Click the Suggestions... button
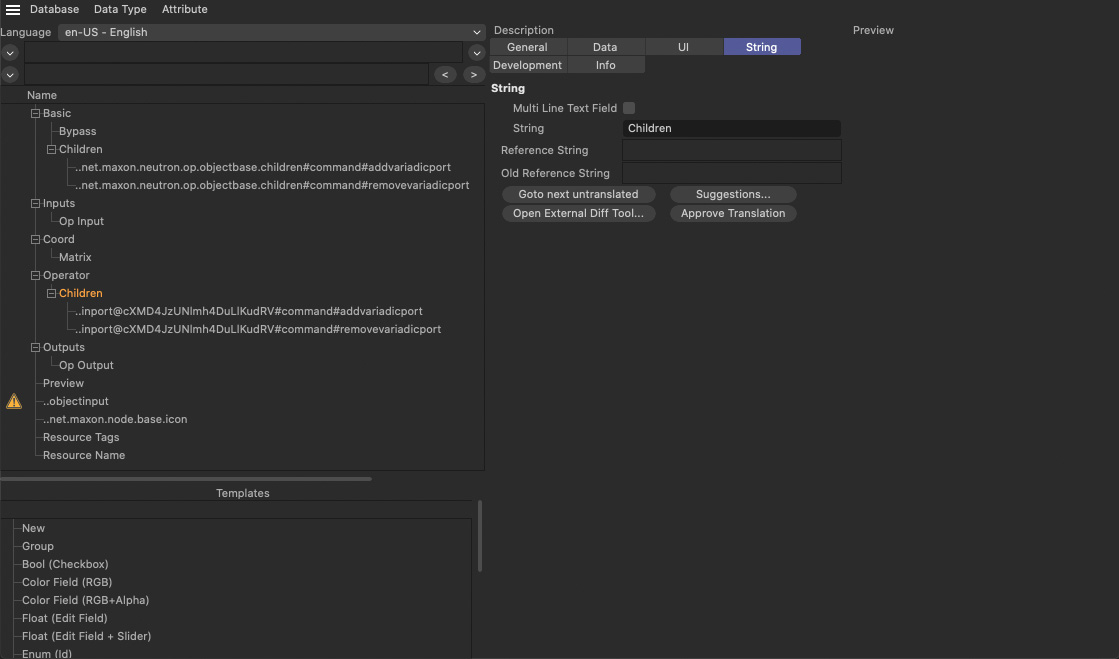The height and width of the screenshot is (659, 1119). (733, 194)
